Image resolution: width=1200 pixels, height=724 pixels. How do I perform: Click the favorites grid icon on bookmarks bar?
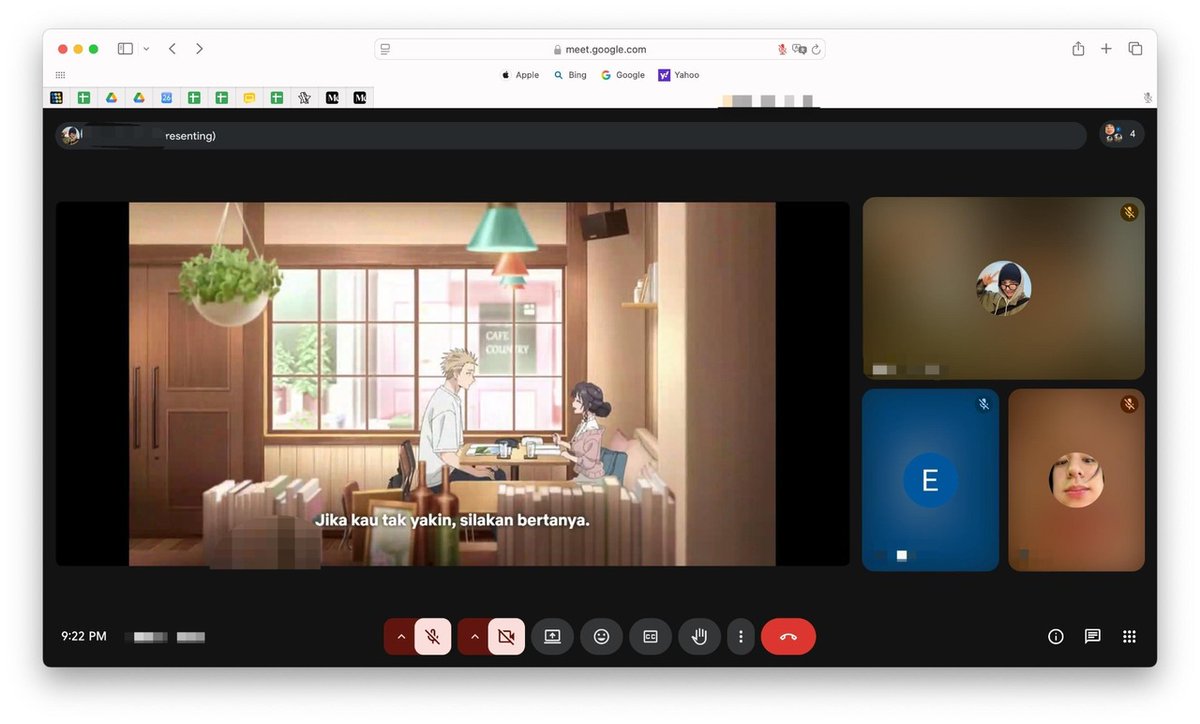[60, 75]
